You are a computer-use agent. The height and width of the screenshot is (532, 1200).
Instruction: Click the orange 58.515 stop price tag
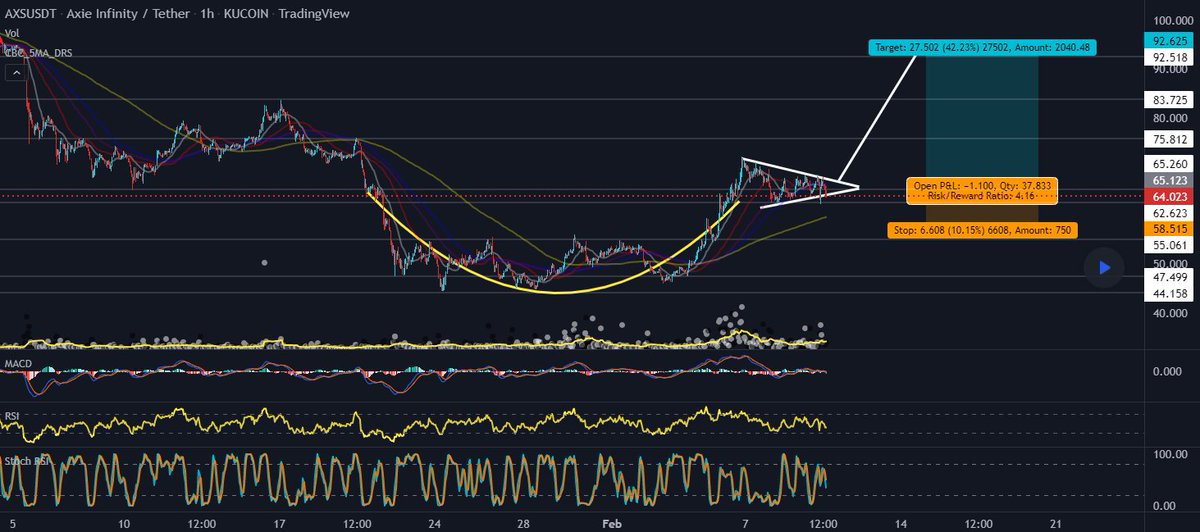tap(1169, 229)
